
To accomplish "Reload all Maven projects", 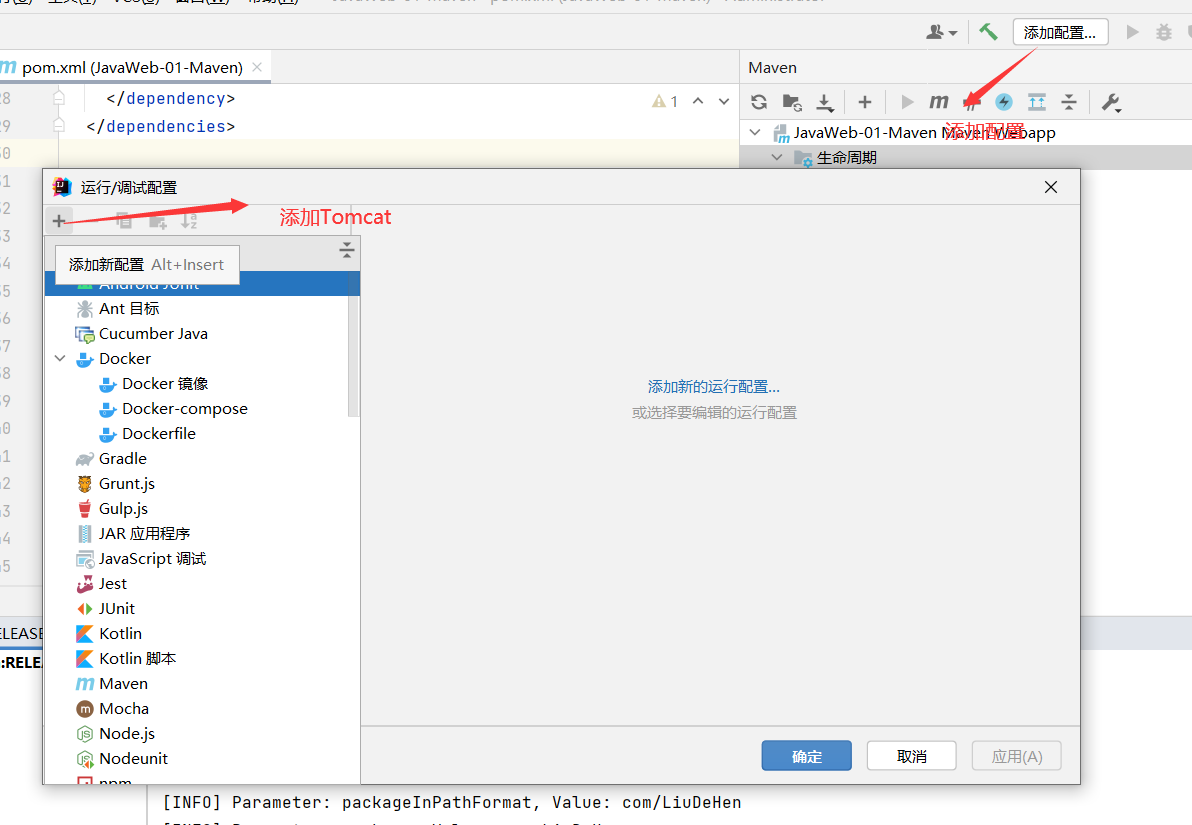I will (x=759, y=102).
